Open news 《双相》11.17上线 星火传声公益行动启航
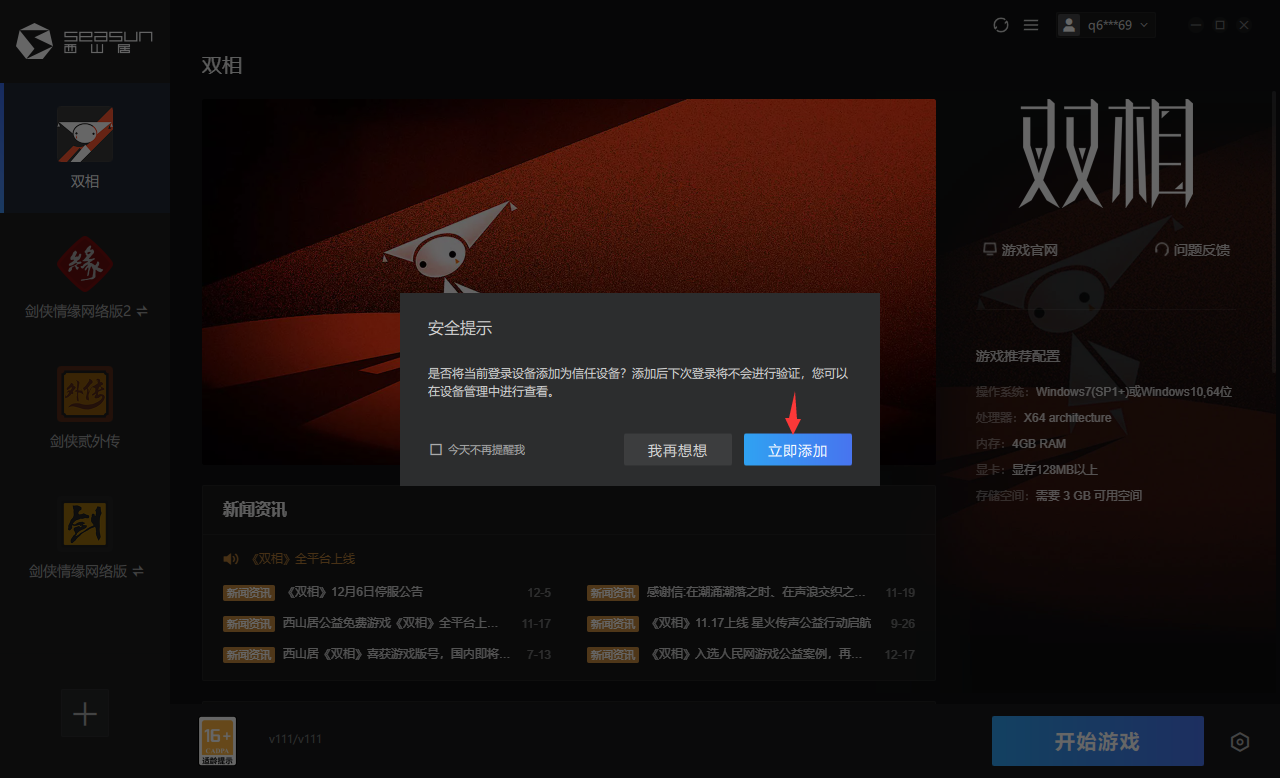The width and height of the screenshot is (1280, 778). click(x=760, y=623)
